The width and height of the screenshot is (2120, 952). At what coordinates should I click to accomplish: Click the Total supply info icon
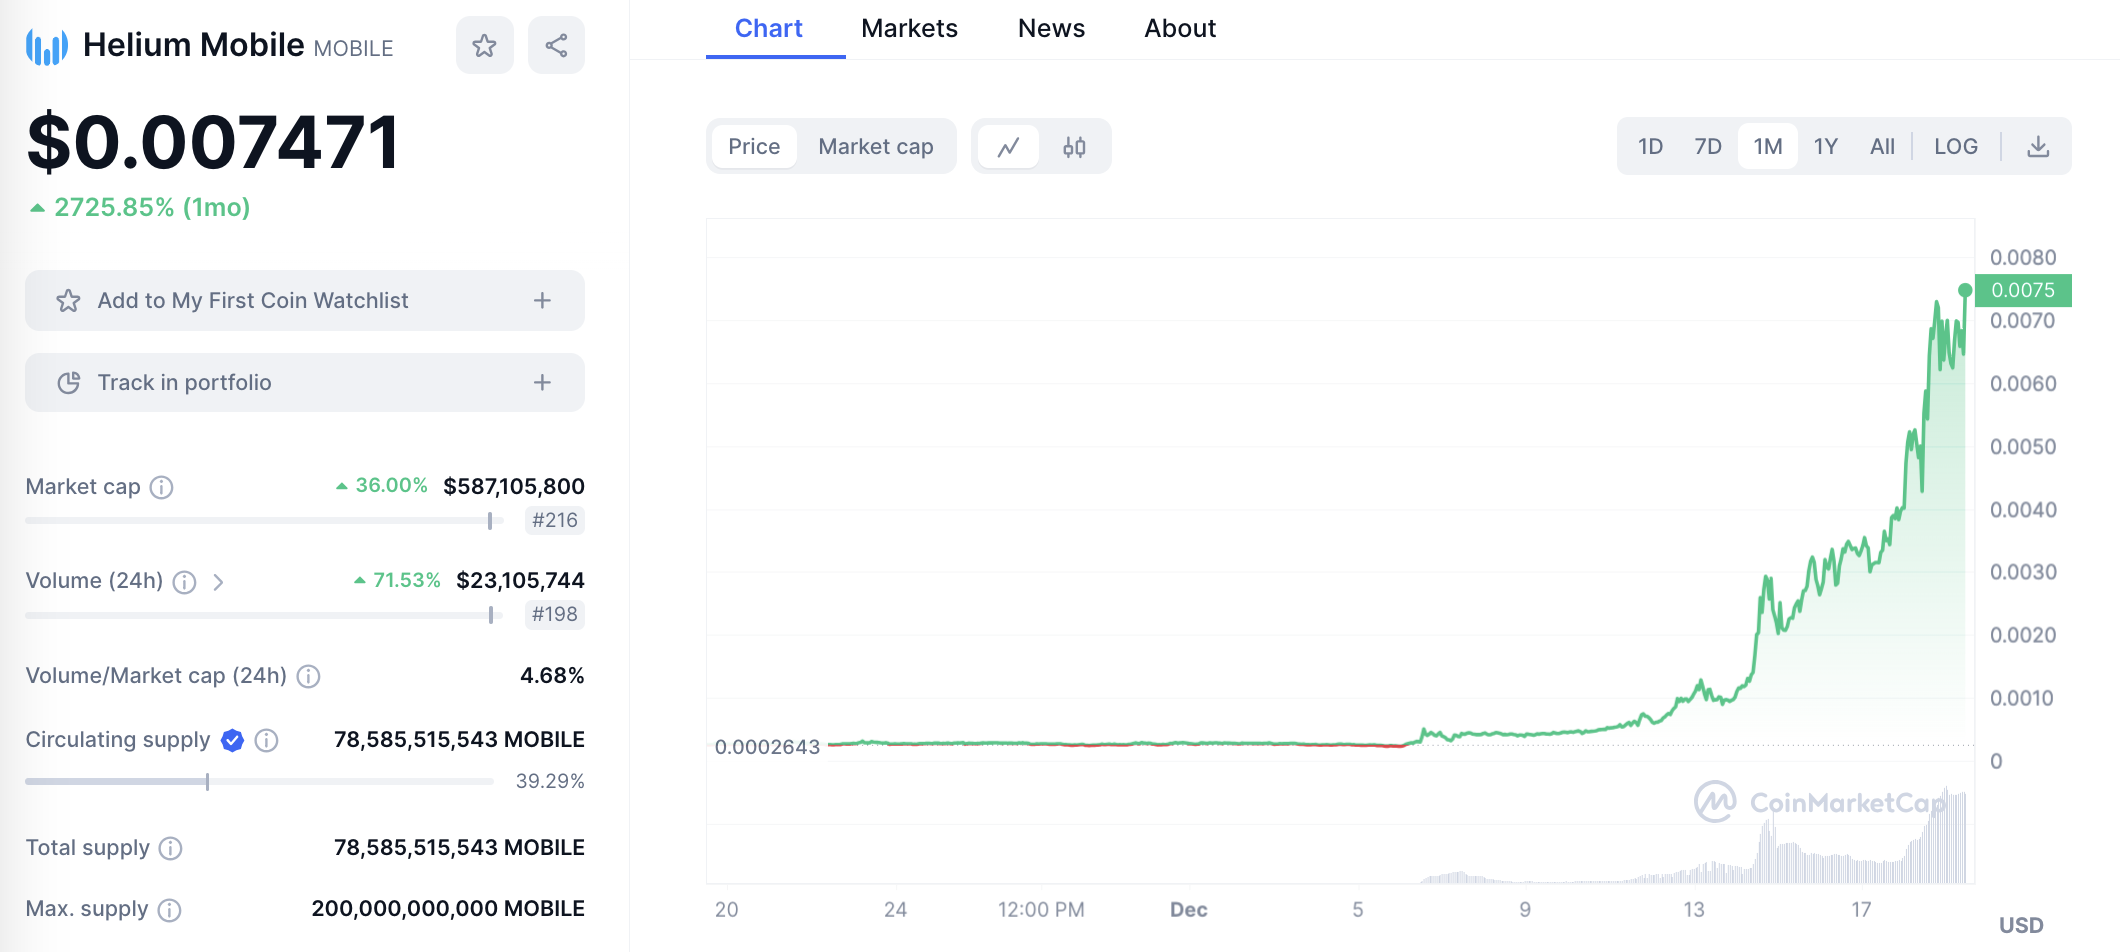pos(171,849)
